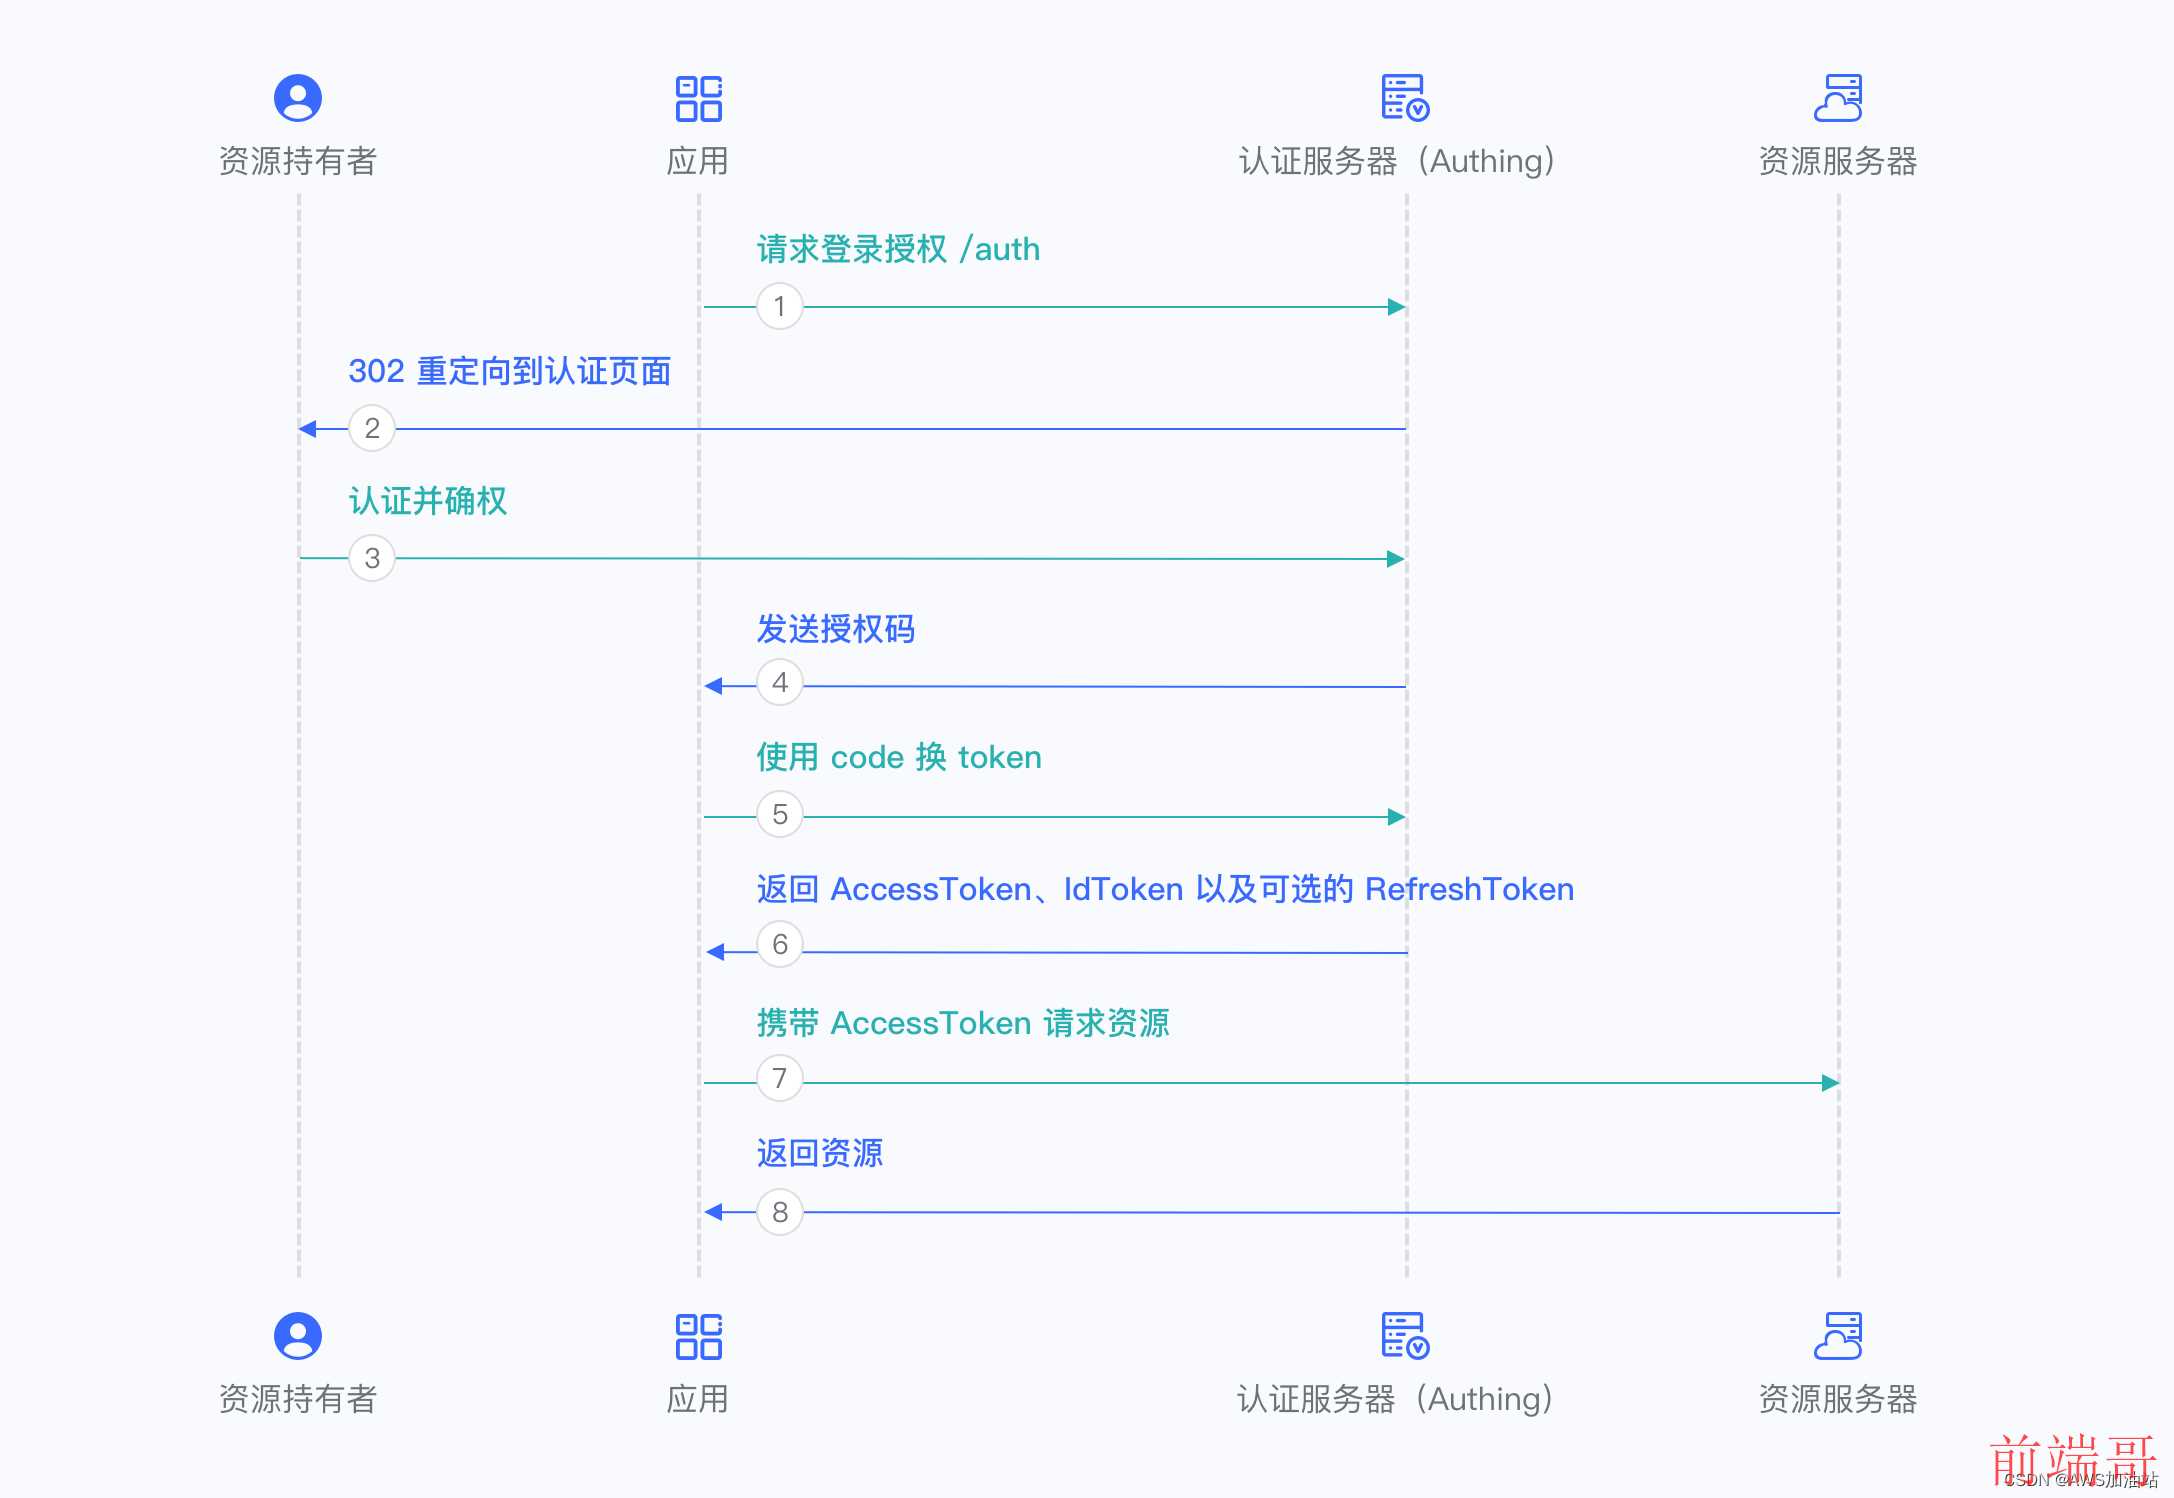The image size is (2174, 1498).
Task: Click the bottom resource owner user icon
Action: (x=298, y=1336)
